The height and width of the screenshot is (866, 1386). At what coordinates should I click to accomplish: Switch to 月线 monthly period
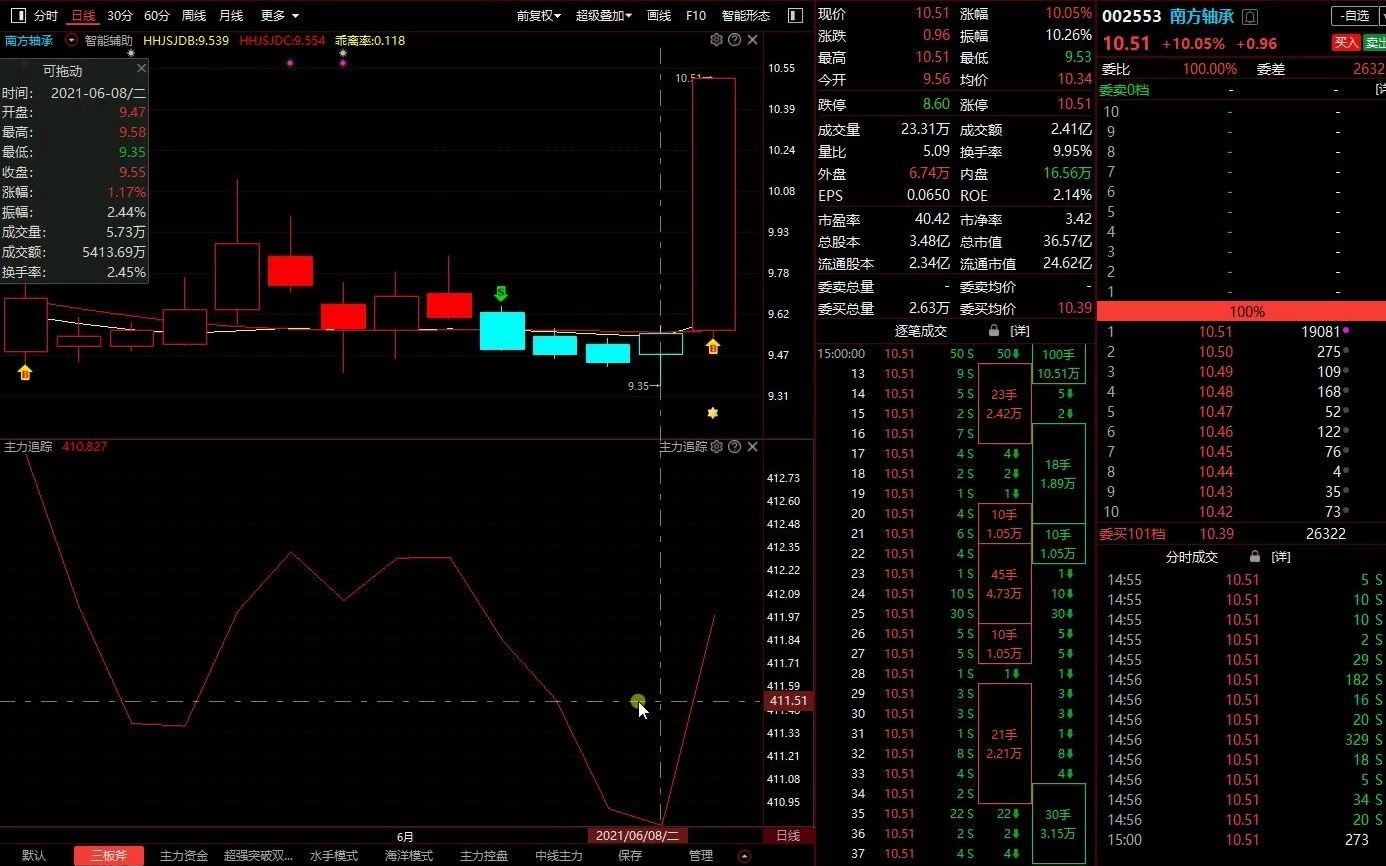click(231, 15)
